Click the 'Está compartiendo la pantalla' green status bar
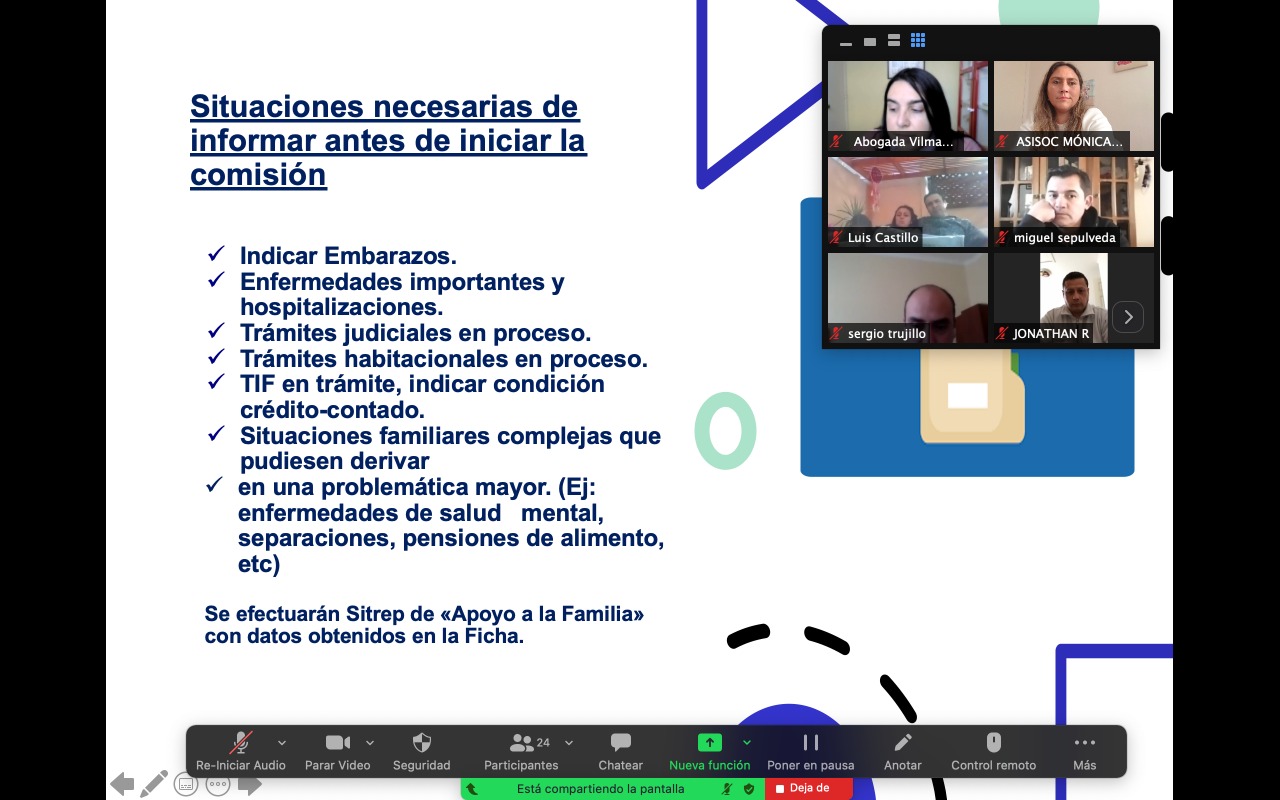Image resolution: width=1280 pixels, height=800 pixels. (x=600, y=788)
